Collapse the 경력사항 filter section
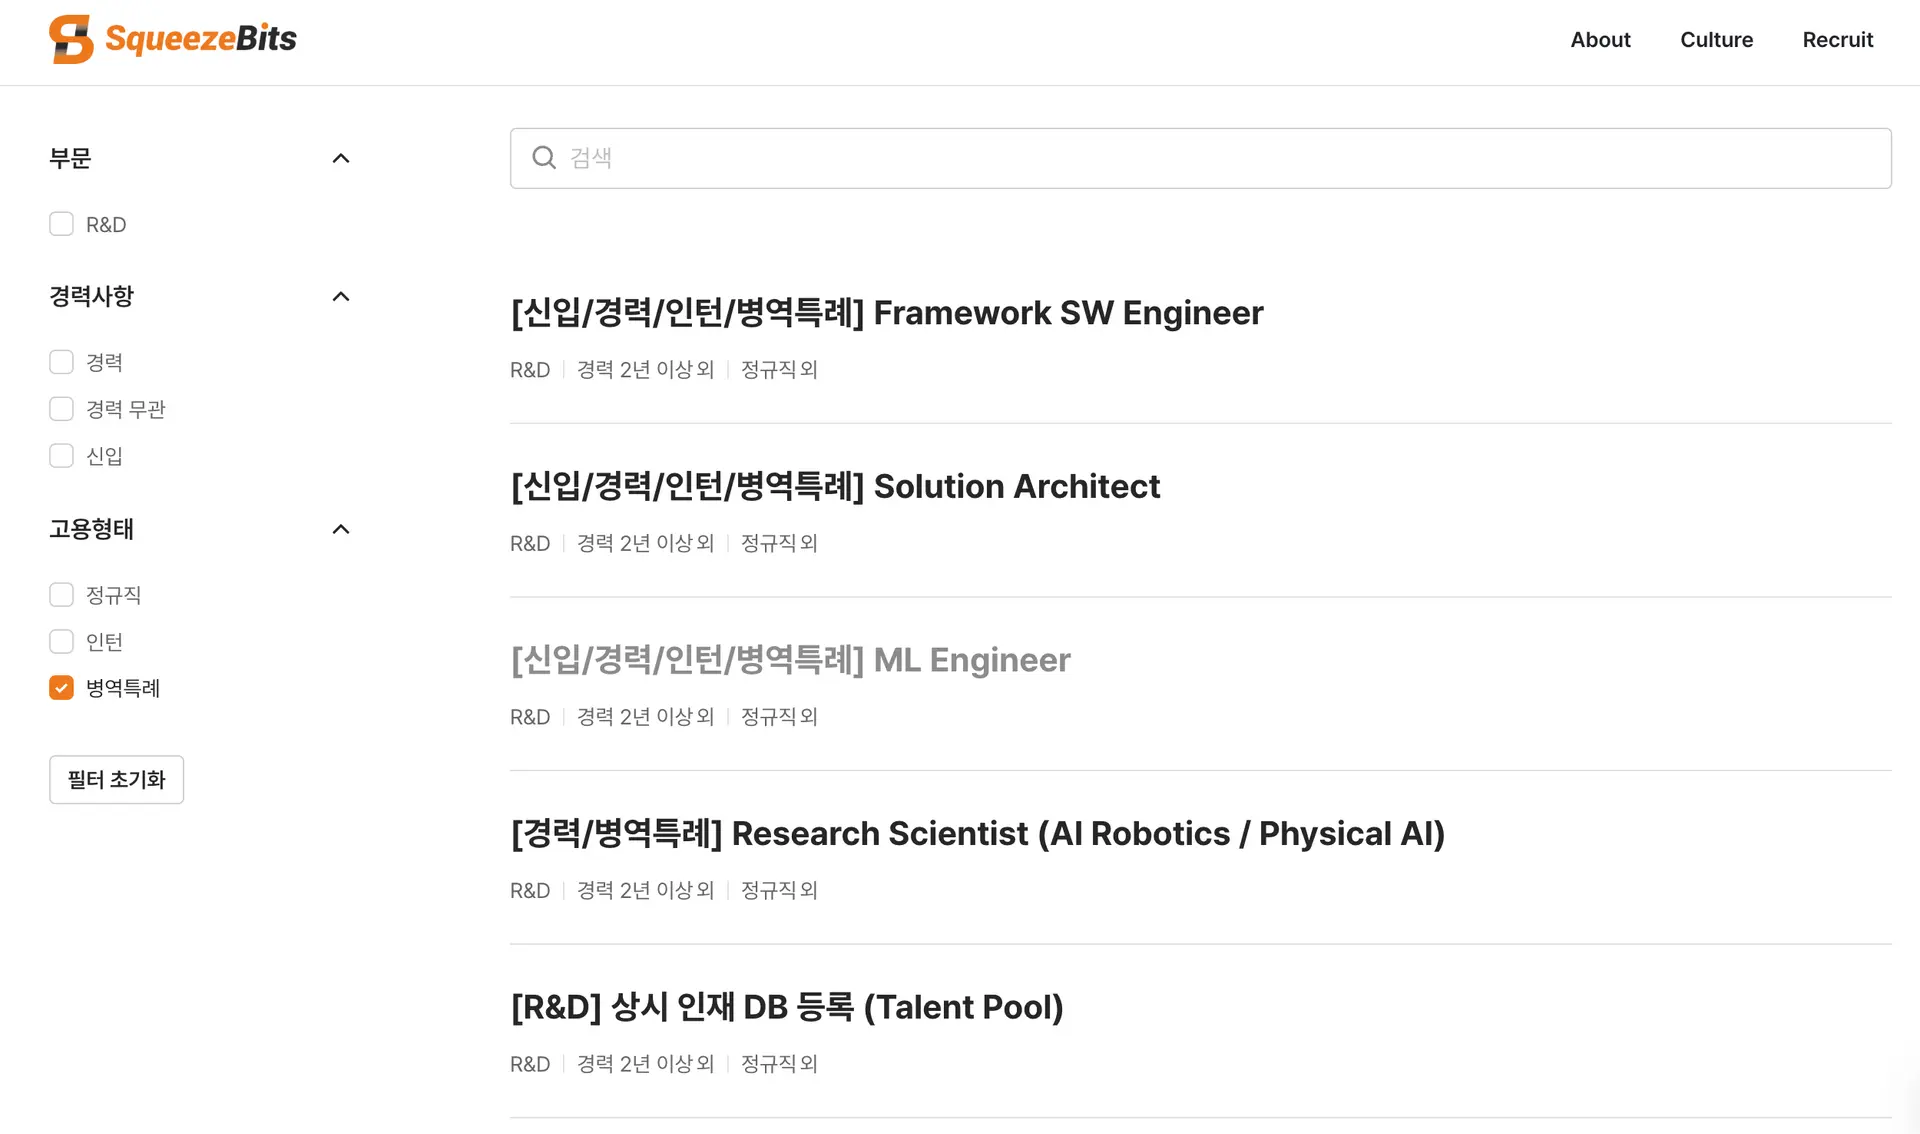Screen dimensions: 1920x1134 point(341,296)
